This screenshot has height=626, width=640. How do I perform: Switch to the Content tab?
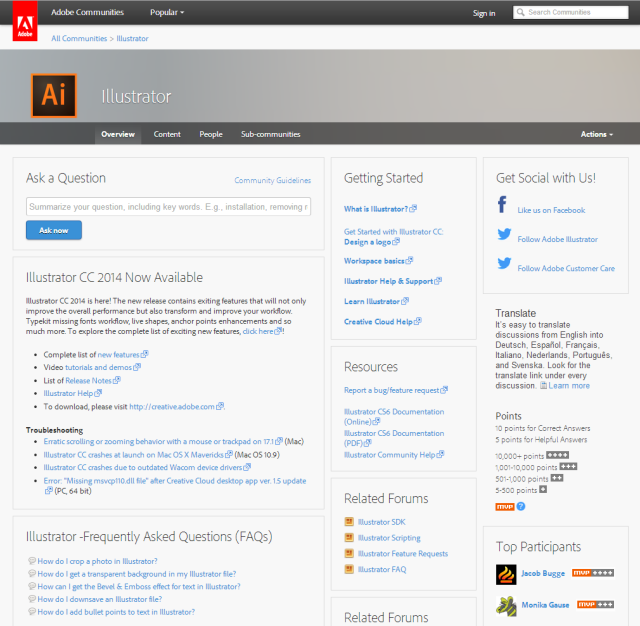click(167, 134)
